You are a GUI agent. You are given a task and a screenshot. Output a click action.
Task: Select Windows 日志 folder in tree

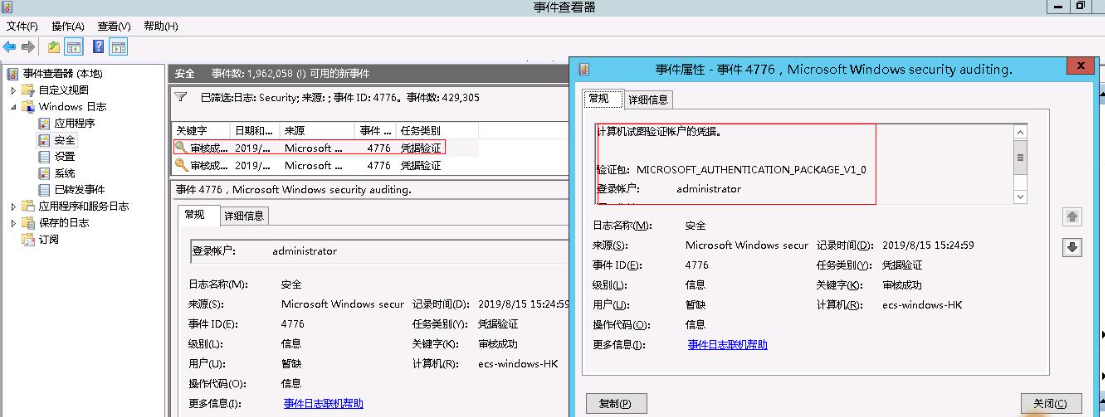pos(73,106)
